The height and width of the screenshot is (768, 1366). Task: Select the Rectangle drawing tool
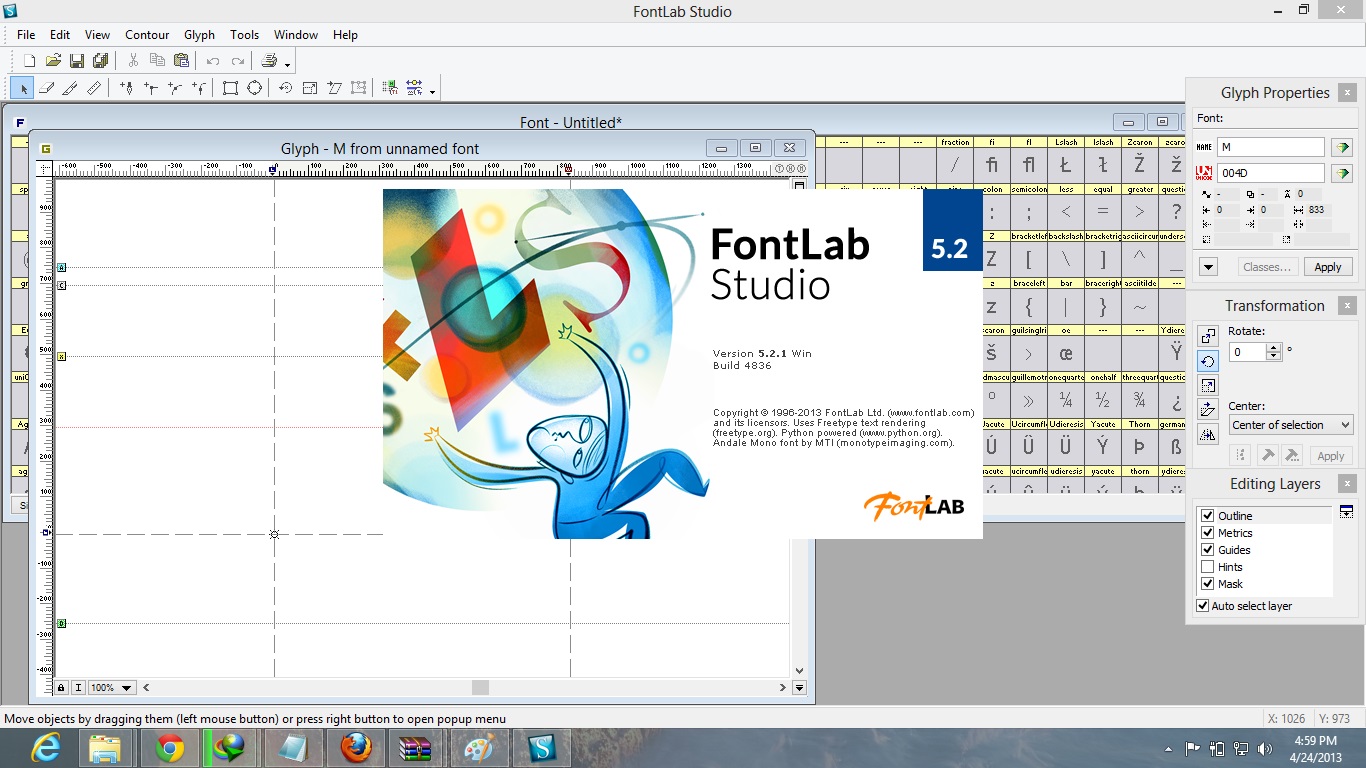tap(230, 88)
